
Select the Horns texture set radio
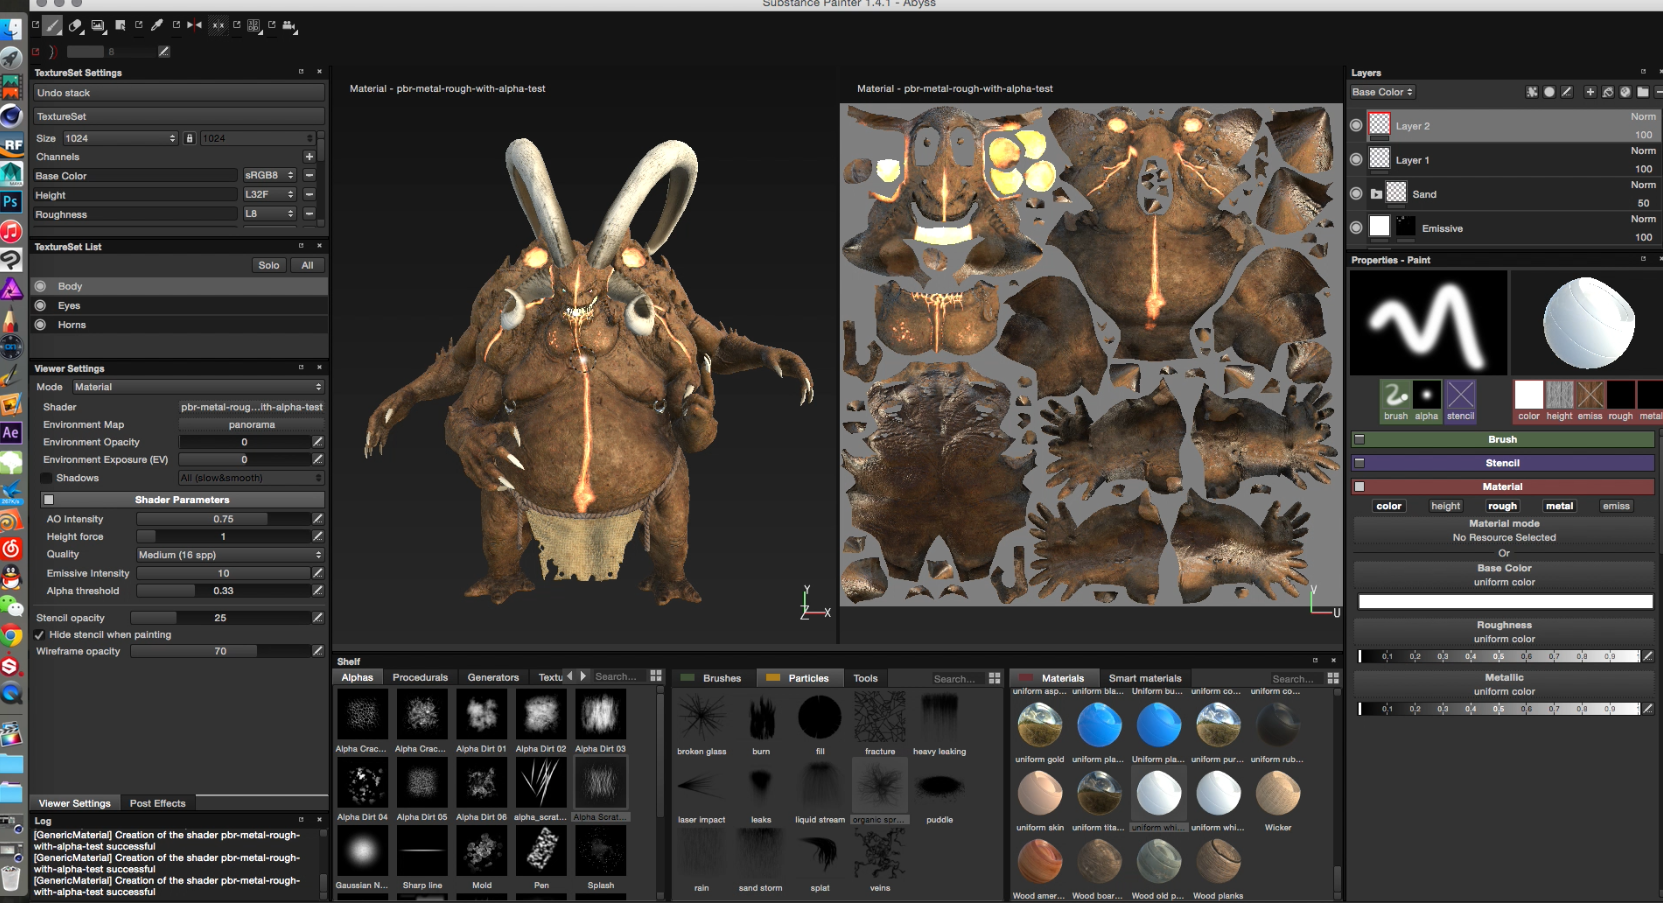tap(41, 325)
